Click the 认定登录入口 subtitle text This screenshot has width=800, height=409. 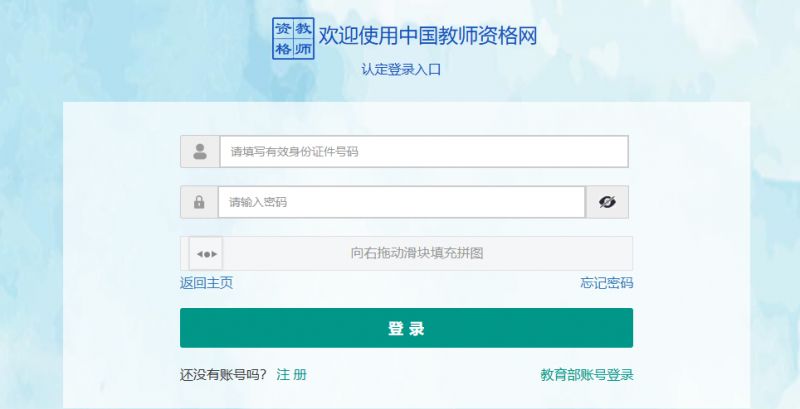click(x=401, y=69)
